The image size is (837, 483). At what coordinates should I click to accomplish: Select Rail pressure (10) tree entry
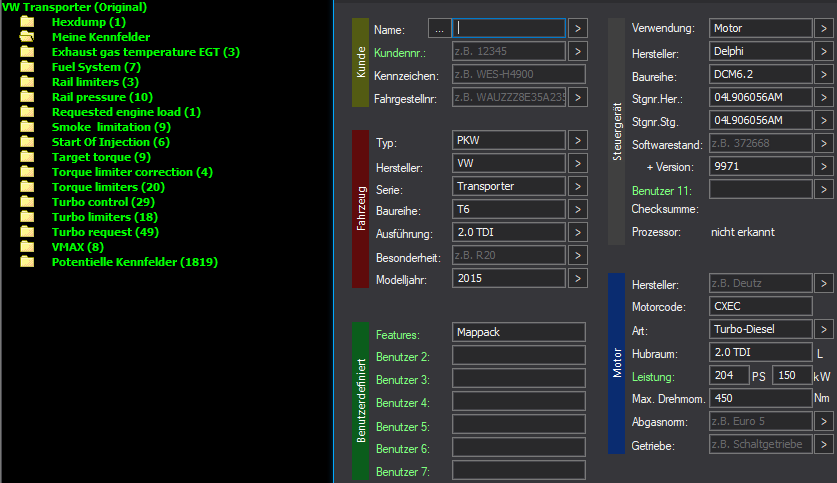[x=102, y=97]
